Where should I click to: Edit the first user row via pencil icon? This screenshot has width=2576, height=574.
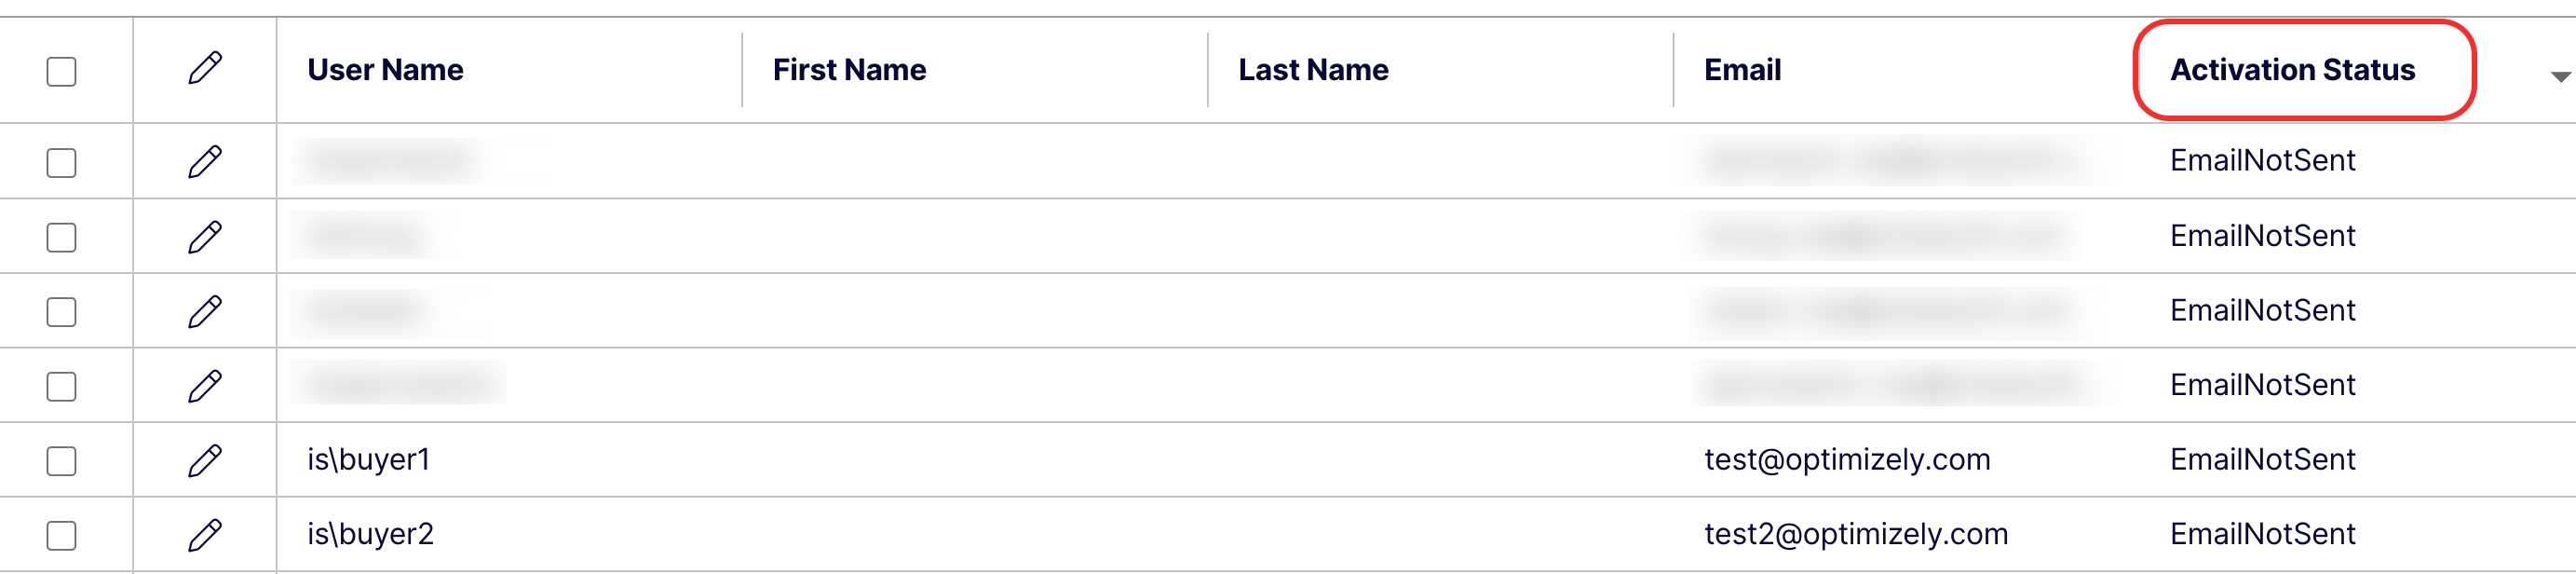click(x=205, y=162)
